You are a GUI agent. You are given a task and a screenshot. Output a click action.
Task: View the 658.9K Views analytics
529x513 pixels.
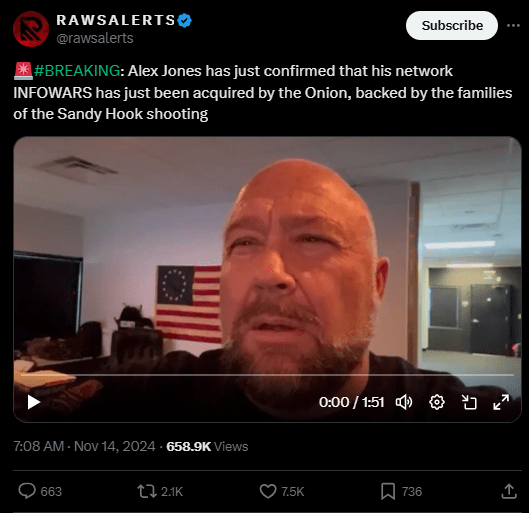(207, 446)
